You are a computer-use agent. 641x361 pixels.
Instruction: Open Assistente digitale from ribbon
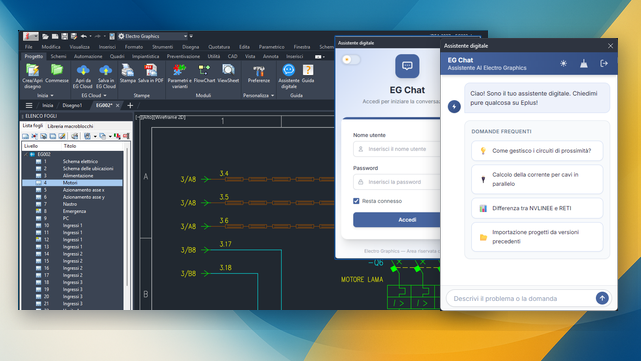click(289, 76)
